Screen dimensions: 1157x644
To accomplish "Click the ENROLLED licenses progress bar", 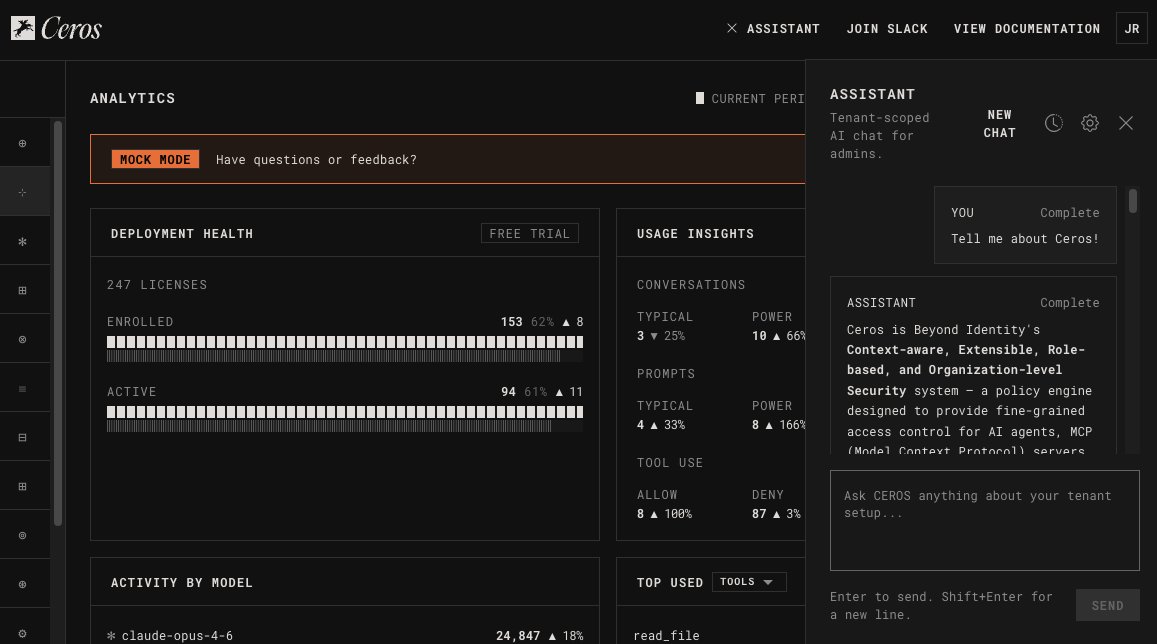I will point(345,348).
